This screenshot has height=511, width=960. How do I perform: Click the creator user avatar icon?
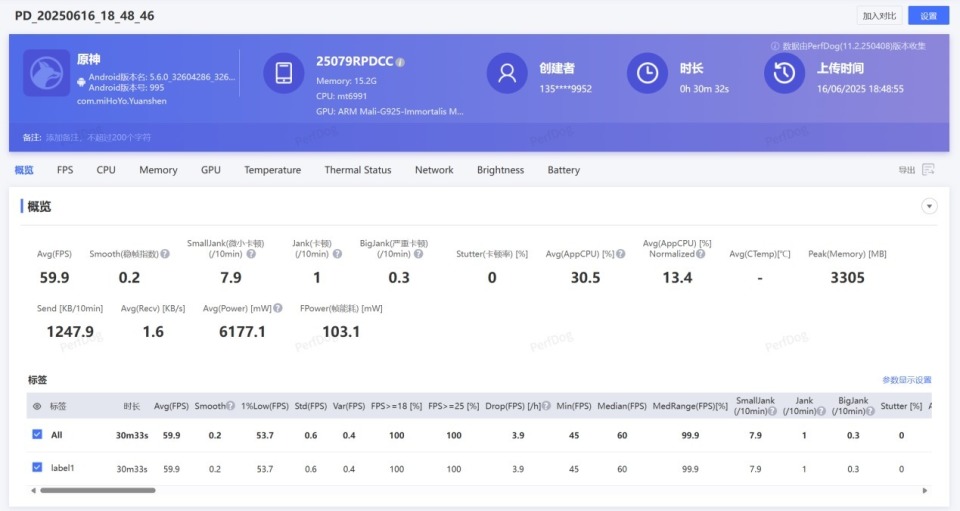tap(507, 73)
